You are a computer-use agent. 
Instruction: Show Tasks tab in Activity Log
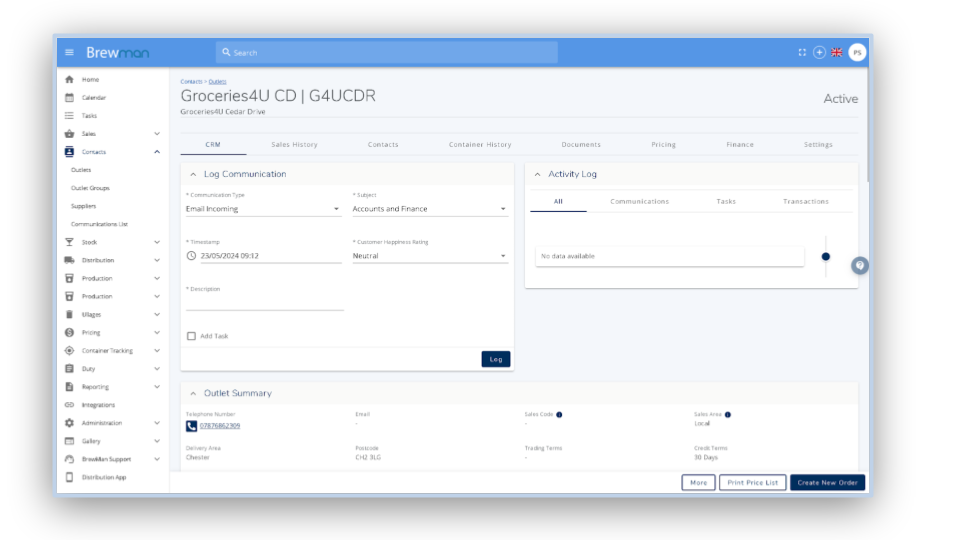pyautogui.click(x=726, y=201)
